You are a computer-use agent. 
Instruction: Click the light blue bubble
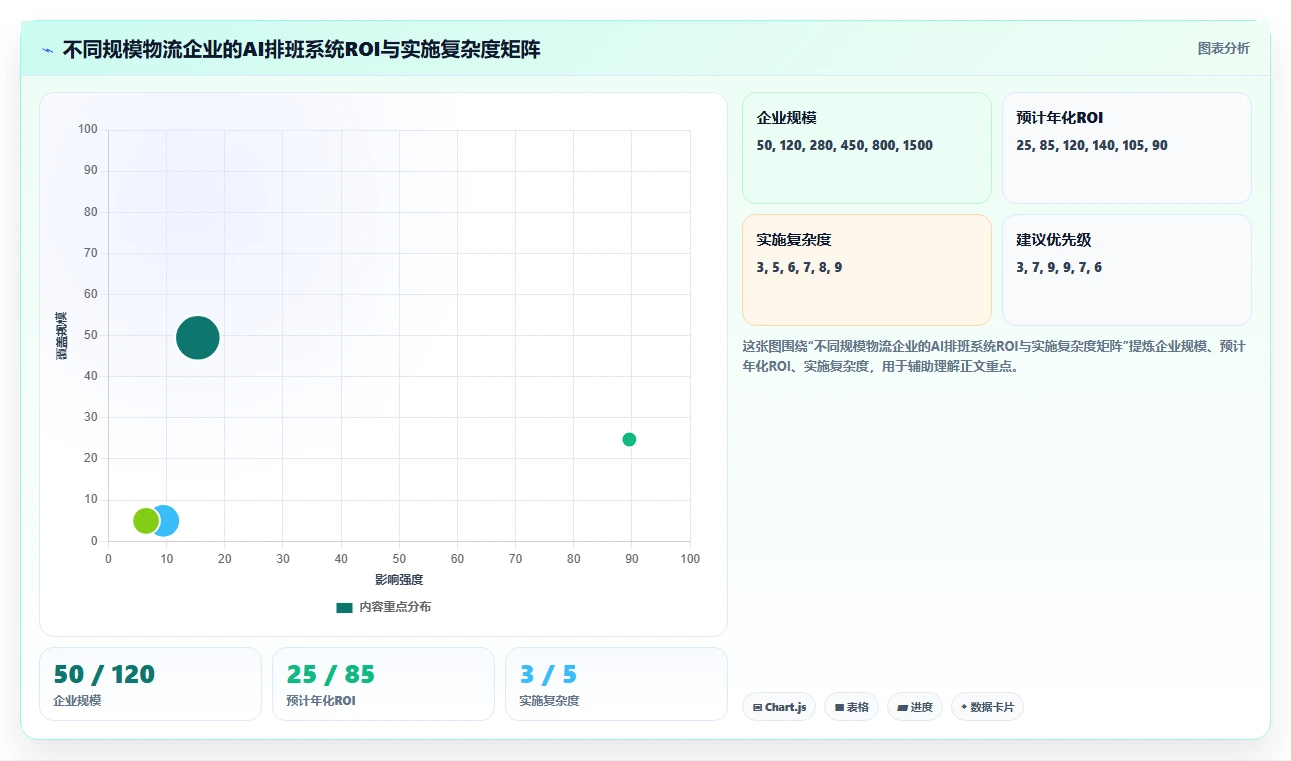[x=166, y=521]
